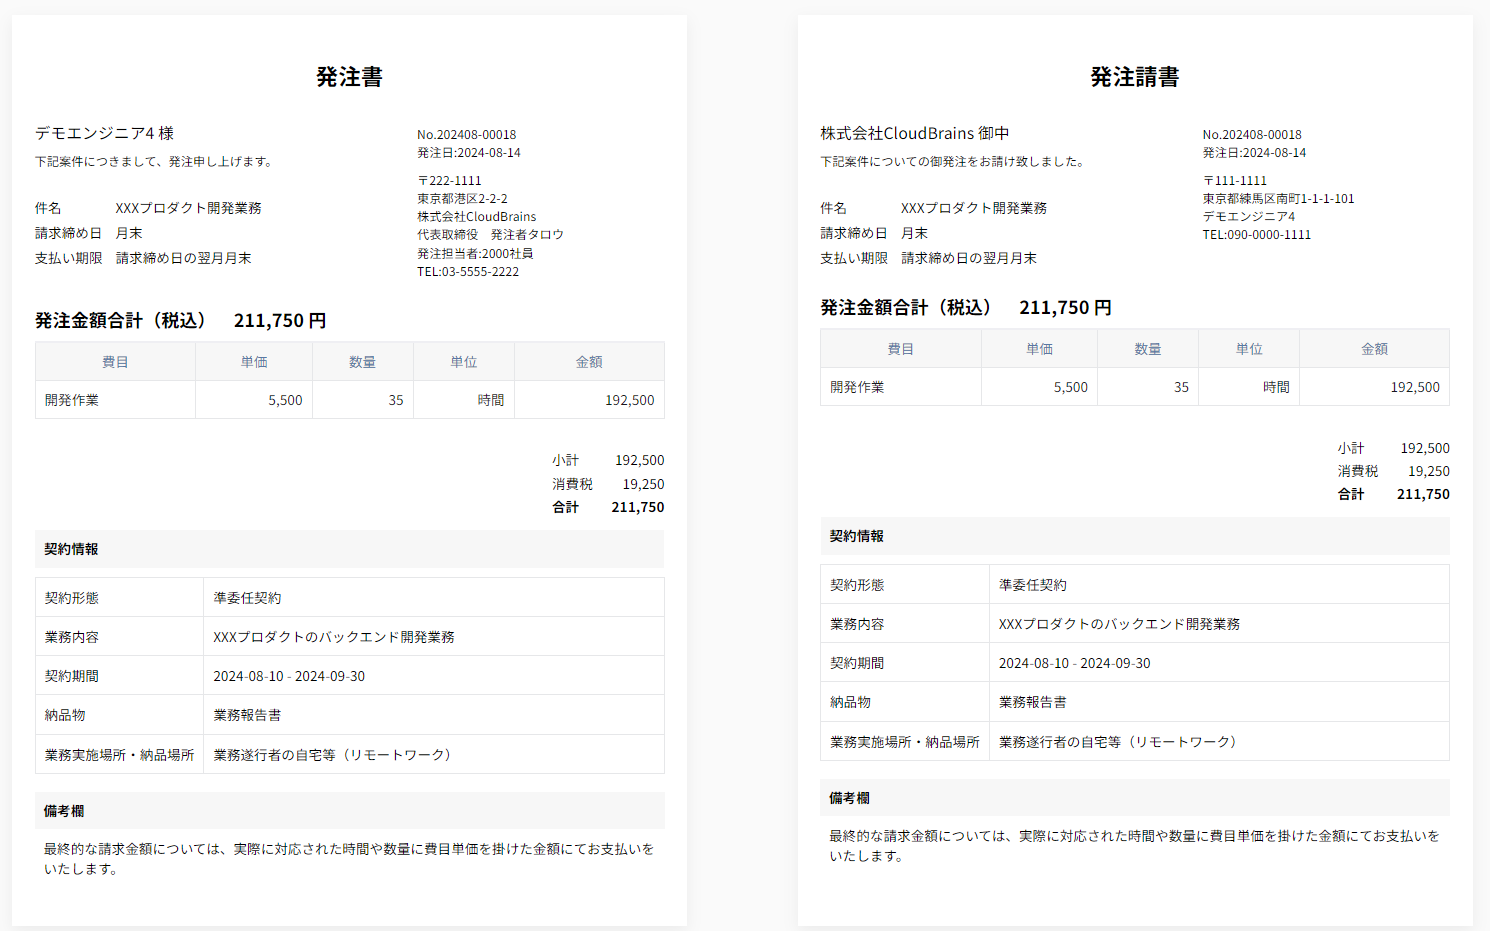This screenshot has width=1490, height=931.
Task: Select the addressee 'デモエンジニア4 様'
Action: pos(105,133)
